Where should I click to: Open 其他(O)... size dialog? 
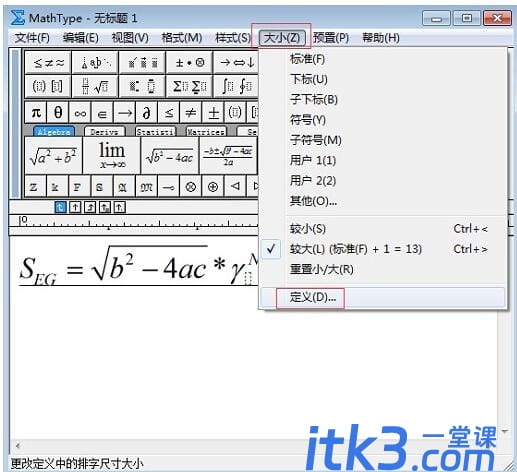[382, 201]
